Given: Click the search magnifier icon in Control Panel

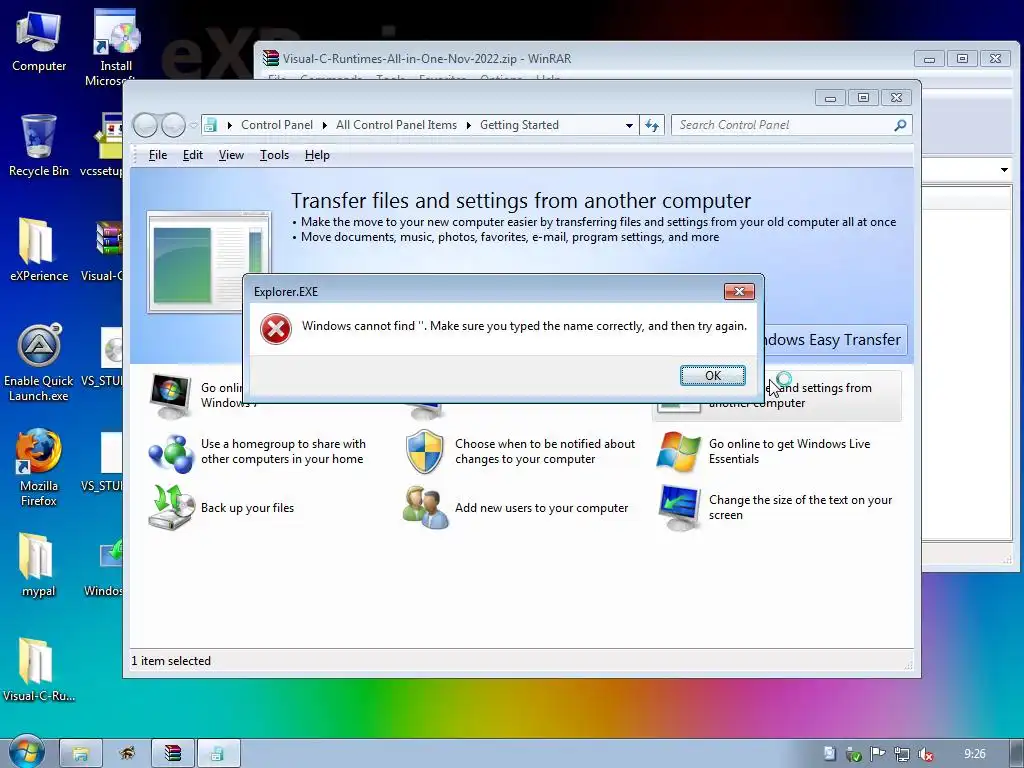Looking at the screenshot, I should click(900, 125).
